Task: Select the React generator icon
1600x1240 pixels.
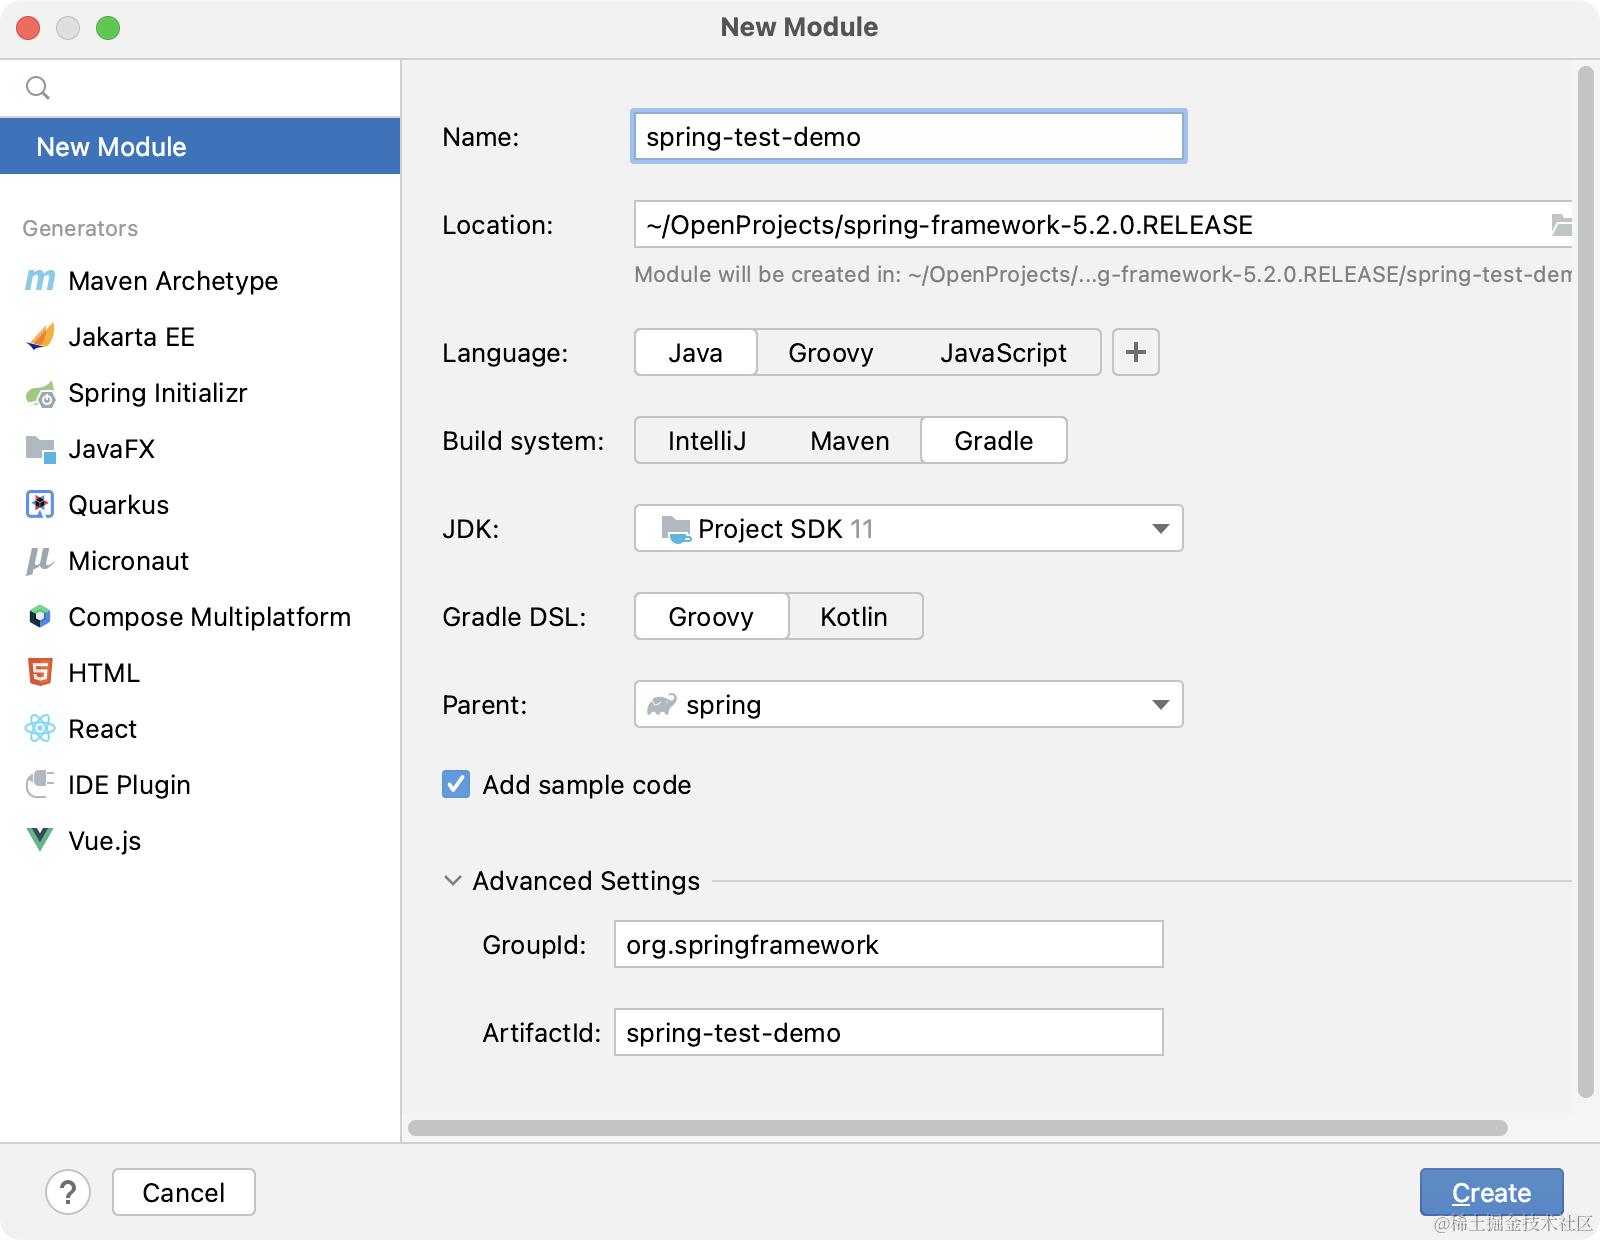Action: coord(40,729)
